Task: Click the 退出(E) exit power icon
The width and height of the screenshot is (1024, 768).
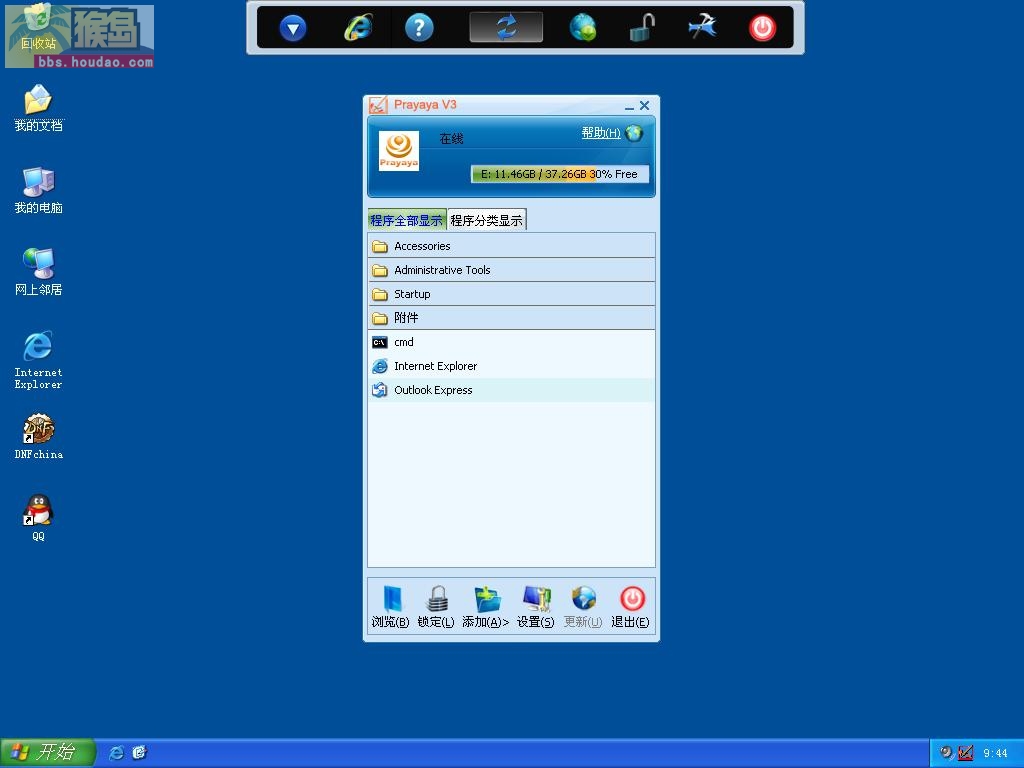Action: (631, 607)
